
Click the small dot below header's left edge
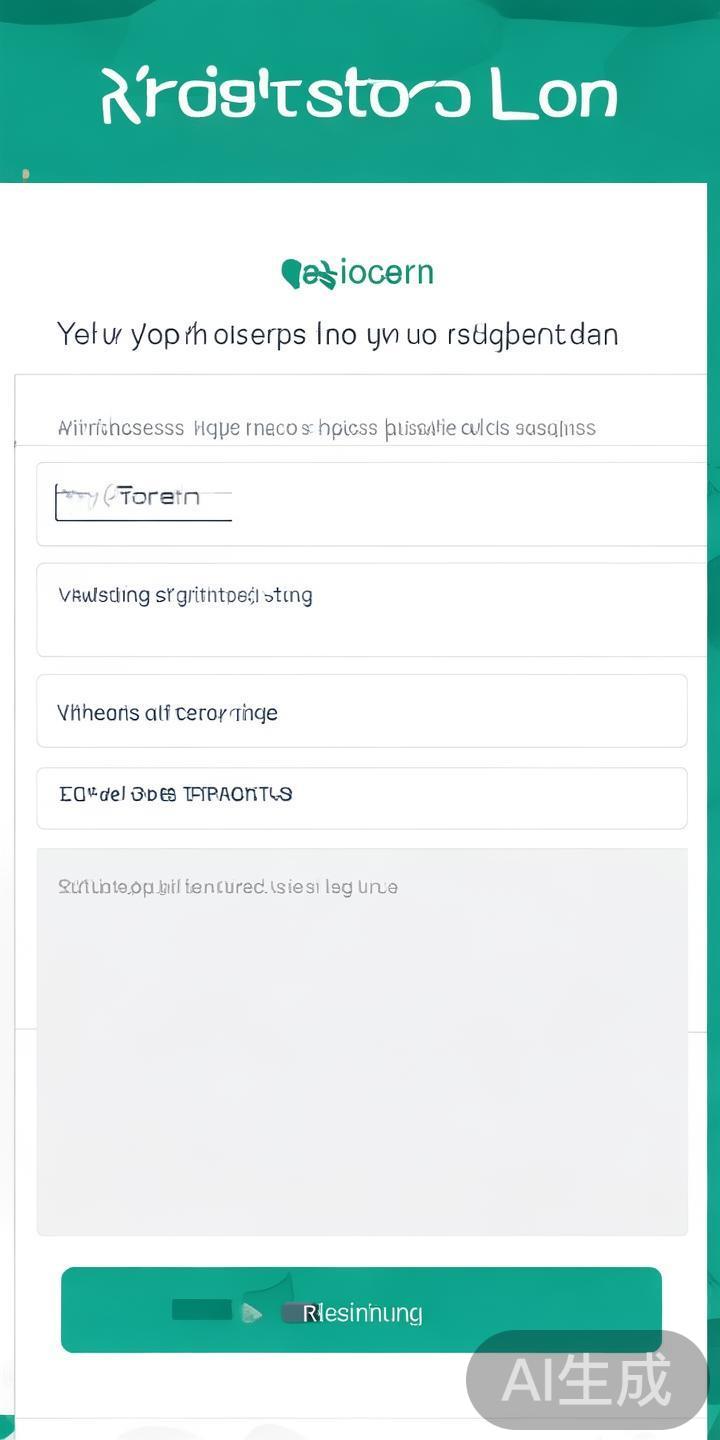(x=26, y=174)
